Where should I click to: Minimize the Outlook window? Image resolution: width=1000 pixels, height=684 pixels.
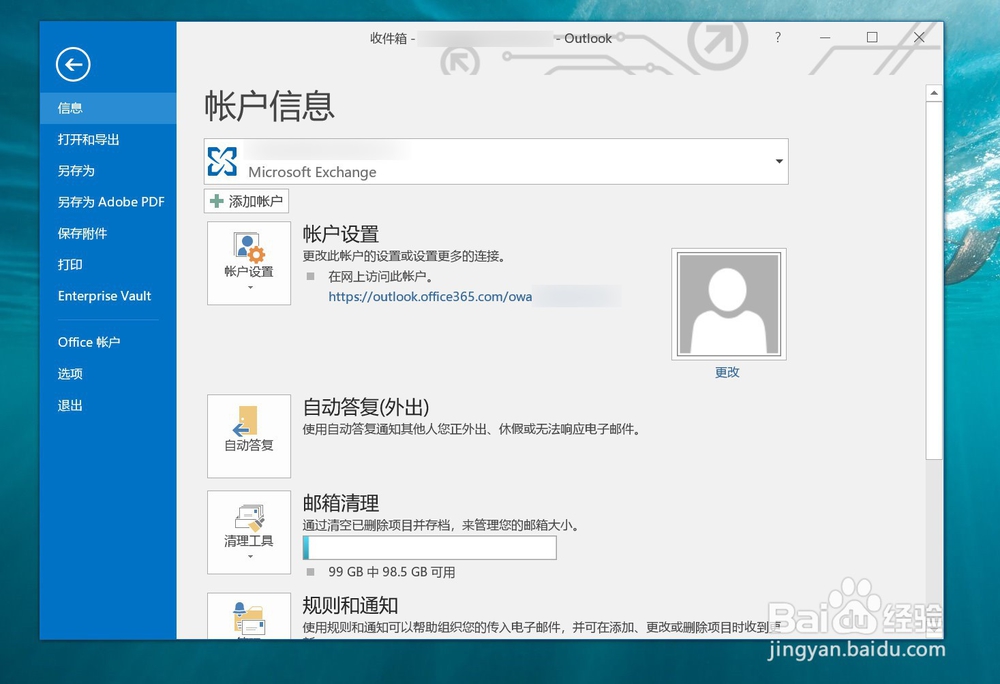click(x=825, y=38)
